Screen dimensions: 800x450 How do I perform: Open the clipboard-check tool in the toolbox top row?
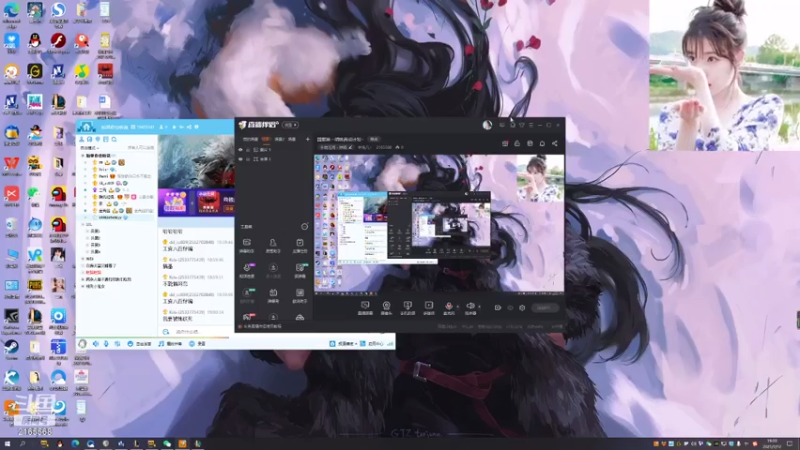(299, 245)
